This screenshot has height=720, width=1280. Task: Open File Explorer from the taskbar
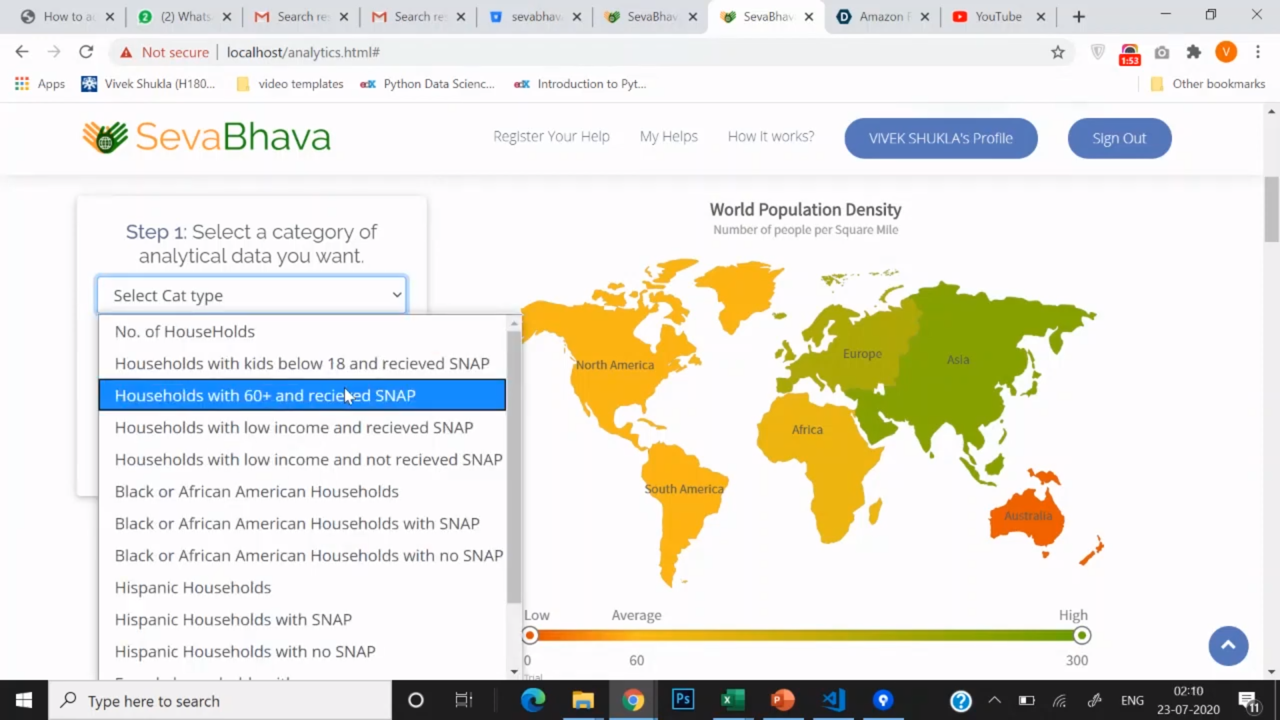click(x=583, y=700)
